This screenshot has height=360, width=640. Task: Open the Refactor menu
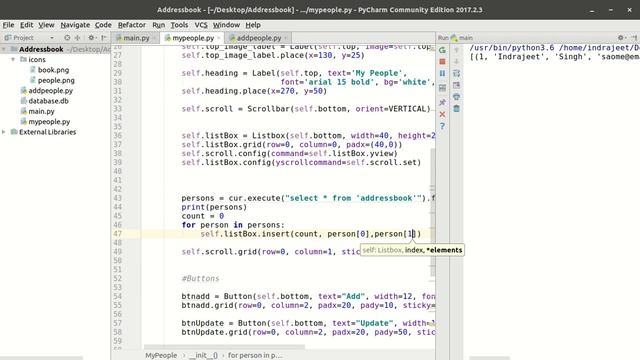[131, 25]
